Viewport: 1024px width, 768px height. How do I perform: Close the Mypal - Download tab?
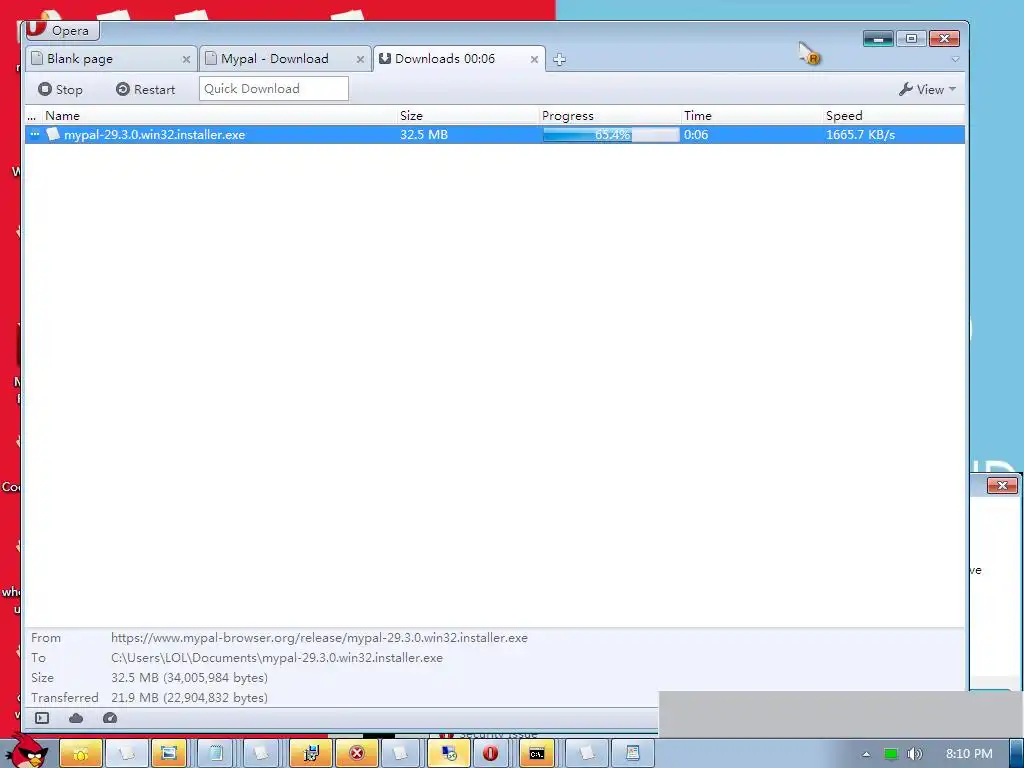(x=360, y=59)
